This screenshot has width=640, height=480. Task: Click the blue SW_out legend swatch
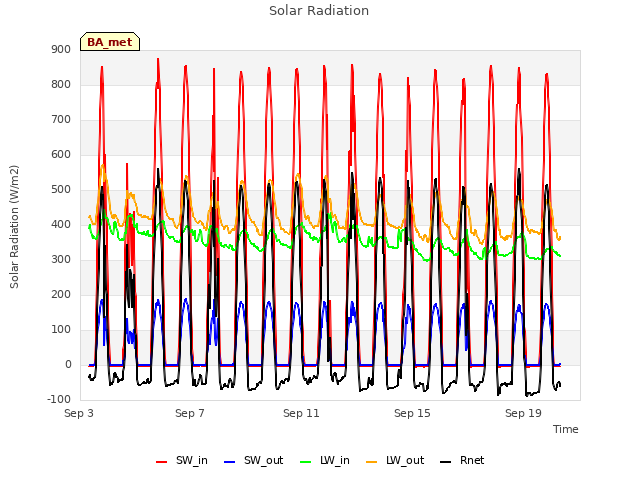[230, 462]
